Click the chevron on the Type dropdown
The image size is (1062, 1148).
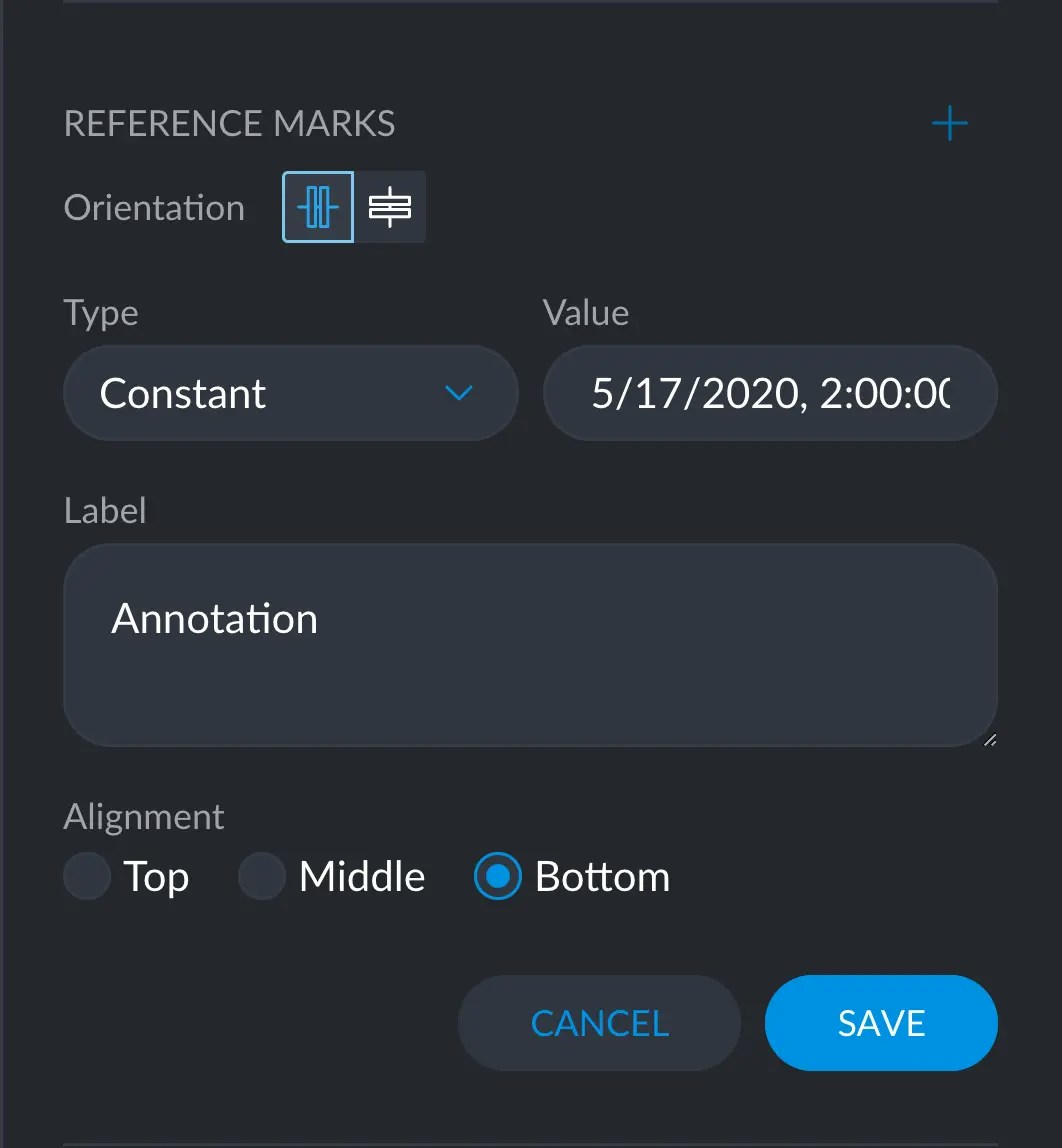(x=460, y=393)
